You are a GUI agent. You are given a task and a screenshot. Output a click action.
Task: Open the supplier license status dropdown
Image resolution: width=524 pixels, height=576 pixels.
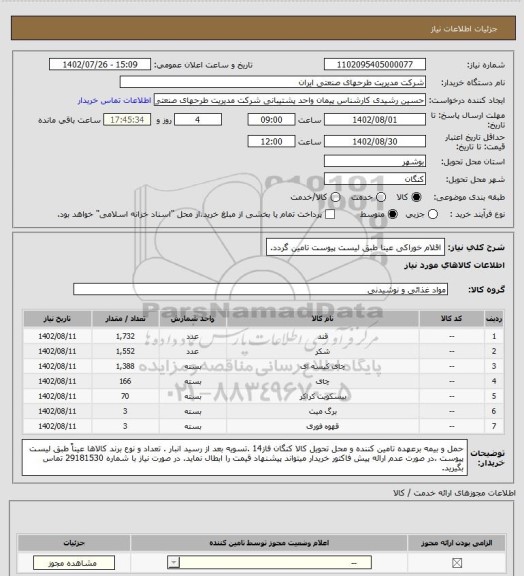click(269, 562)
